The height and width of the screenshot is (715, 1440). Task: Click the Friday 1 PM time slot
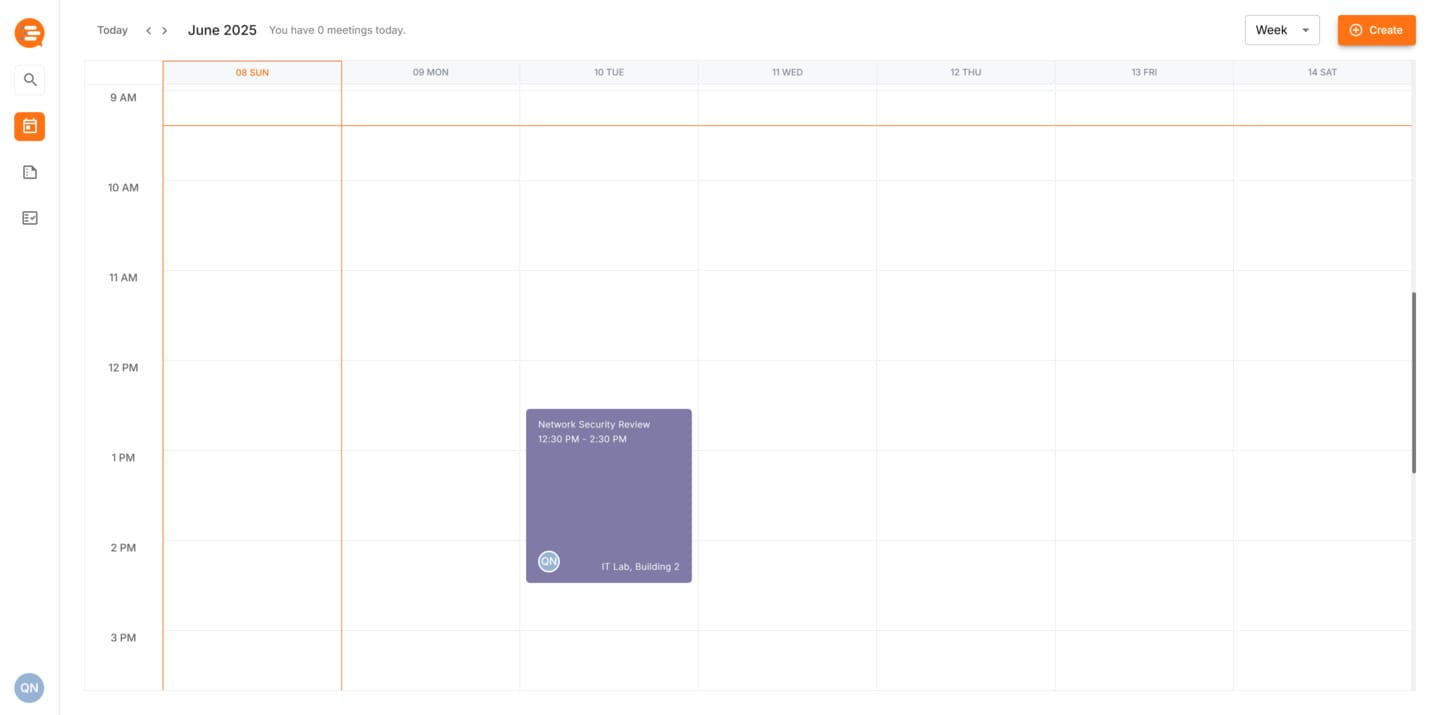[1143, 495]
